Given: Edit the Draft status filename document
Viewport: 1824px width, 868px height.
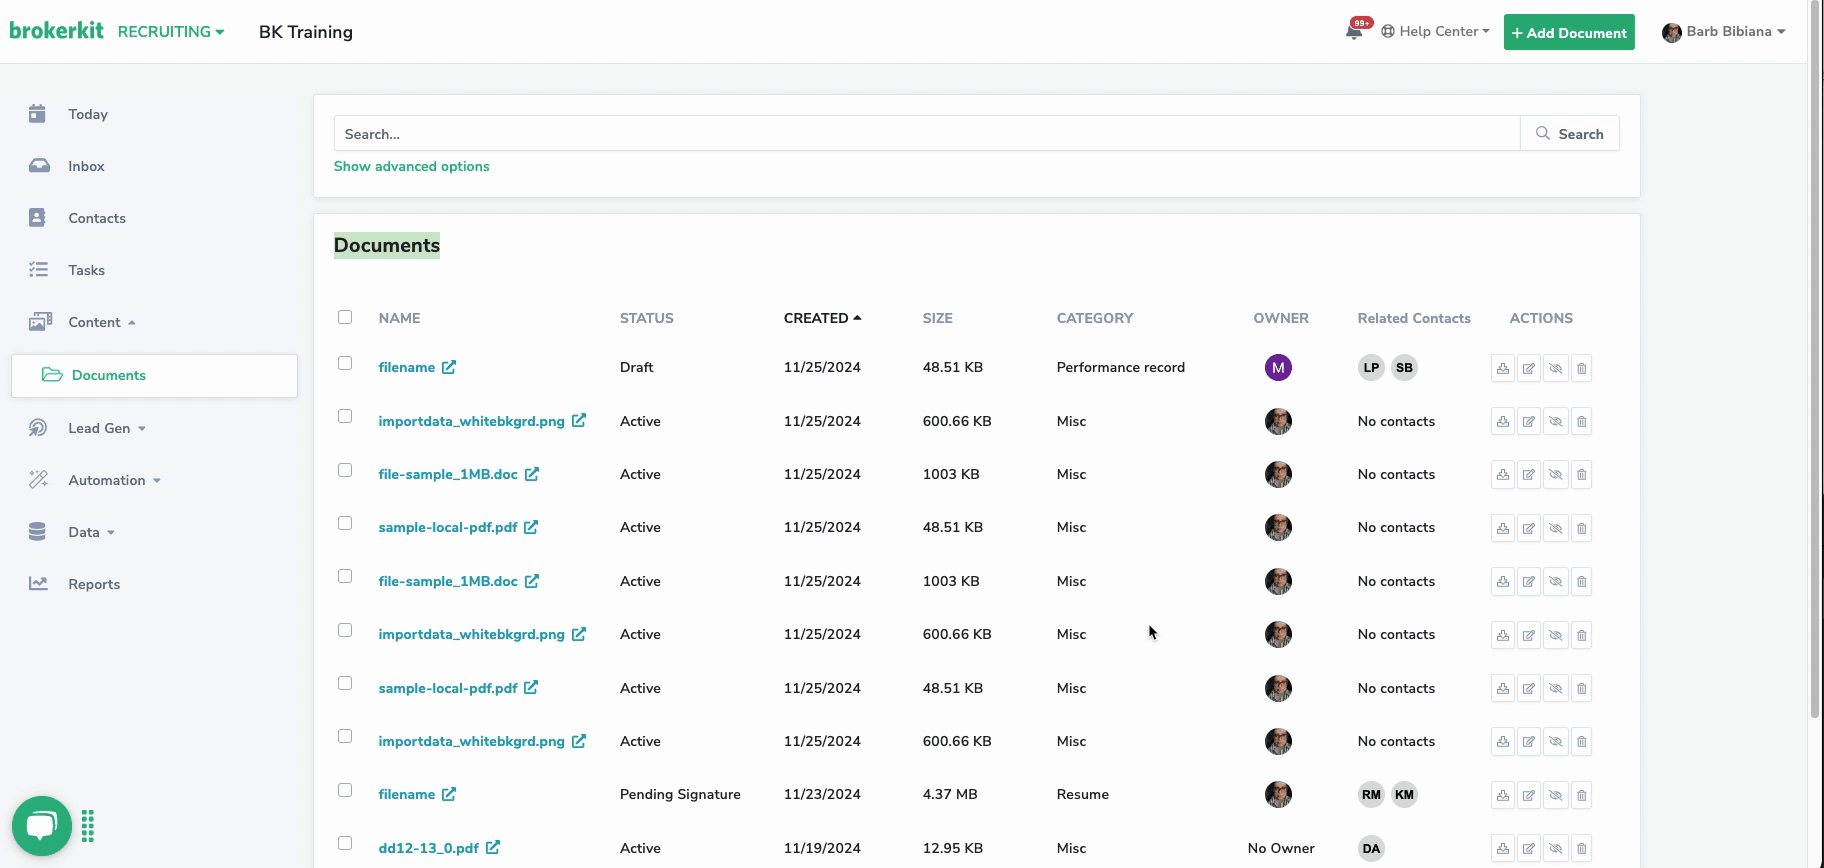Looking at the screenshot, I should coord(1528,368).
